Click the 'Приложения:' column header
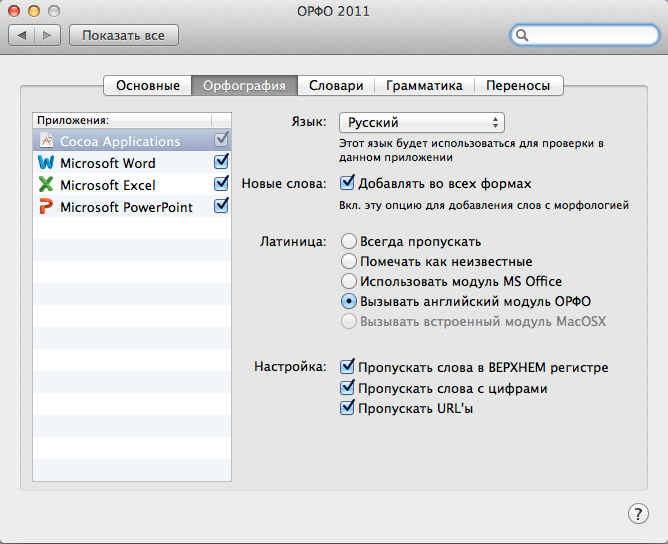Viewport: 668px width, 544px height. coord(122,120)
